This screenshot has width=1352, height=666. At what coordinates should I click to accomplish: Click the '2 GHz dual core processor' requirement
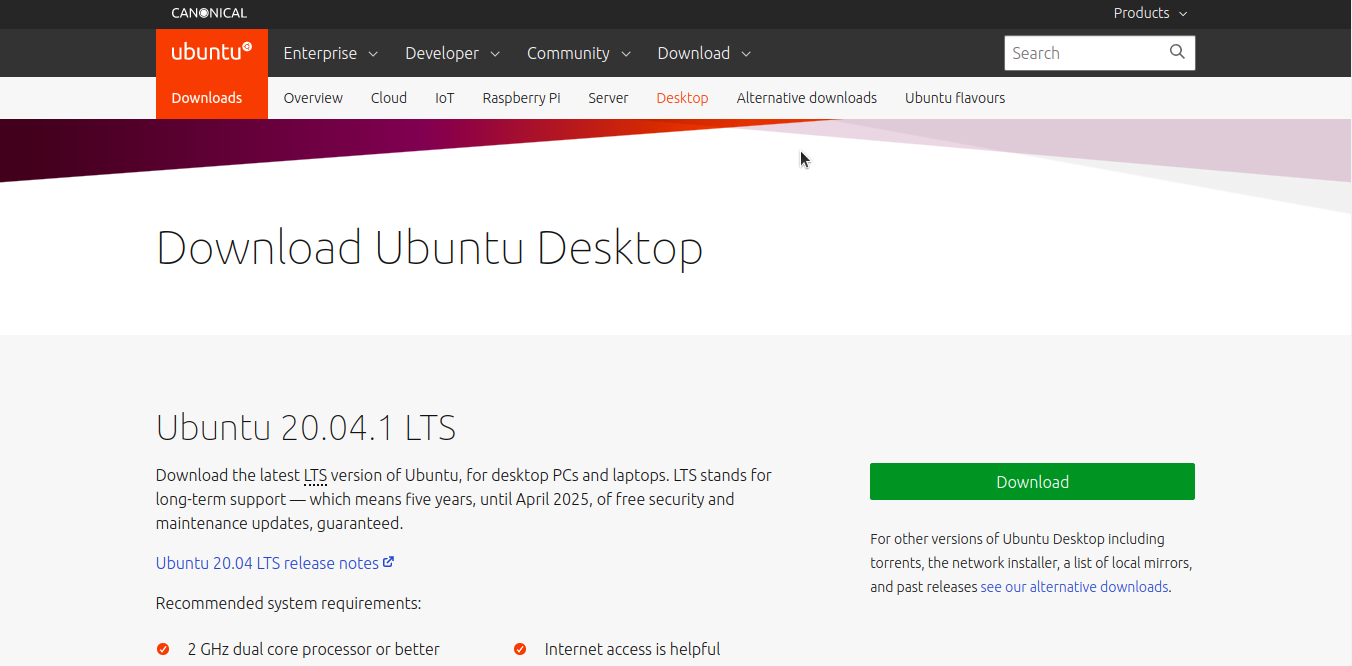pyautogui.click(x=313, y=649)
